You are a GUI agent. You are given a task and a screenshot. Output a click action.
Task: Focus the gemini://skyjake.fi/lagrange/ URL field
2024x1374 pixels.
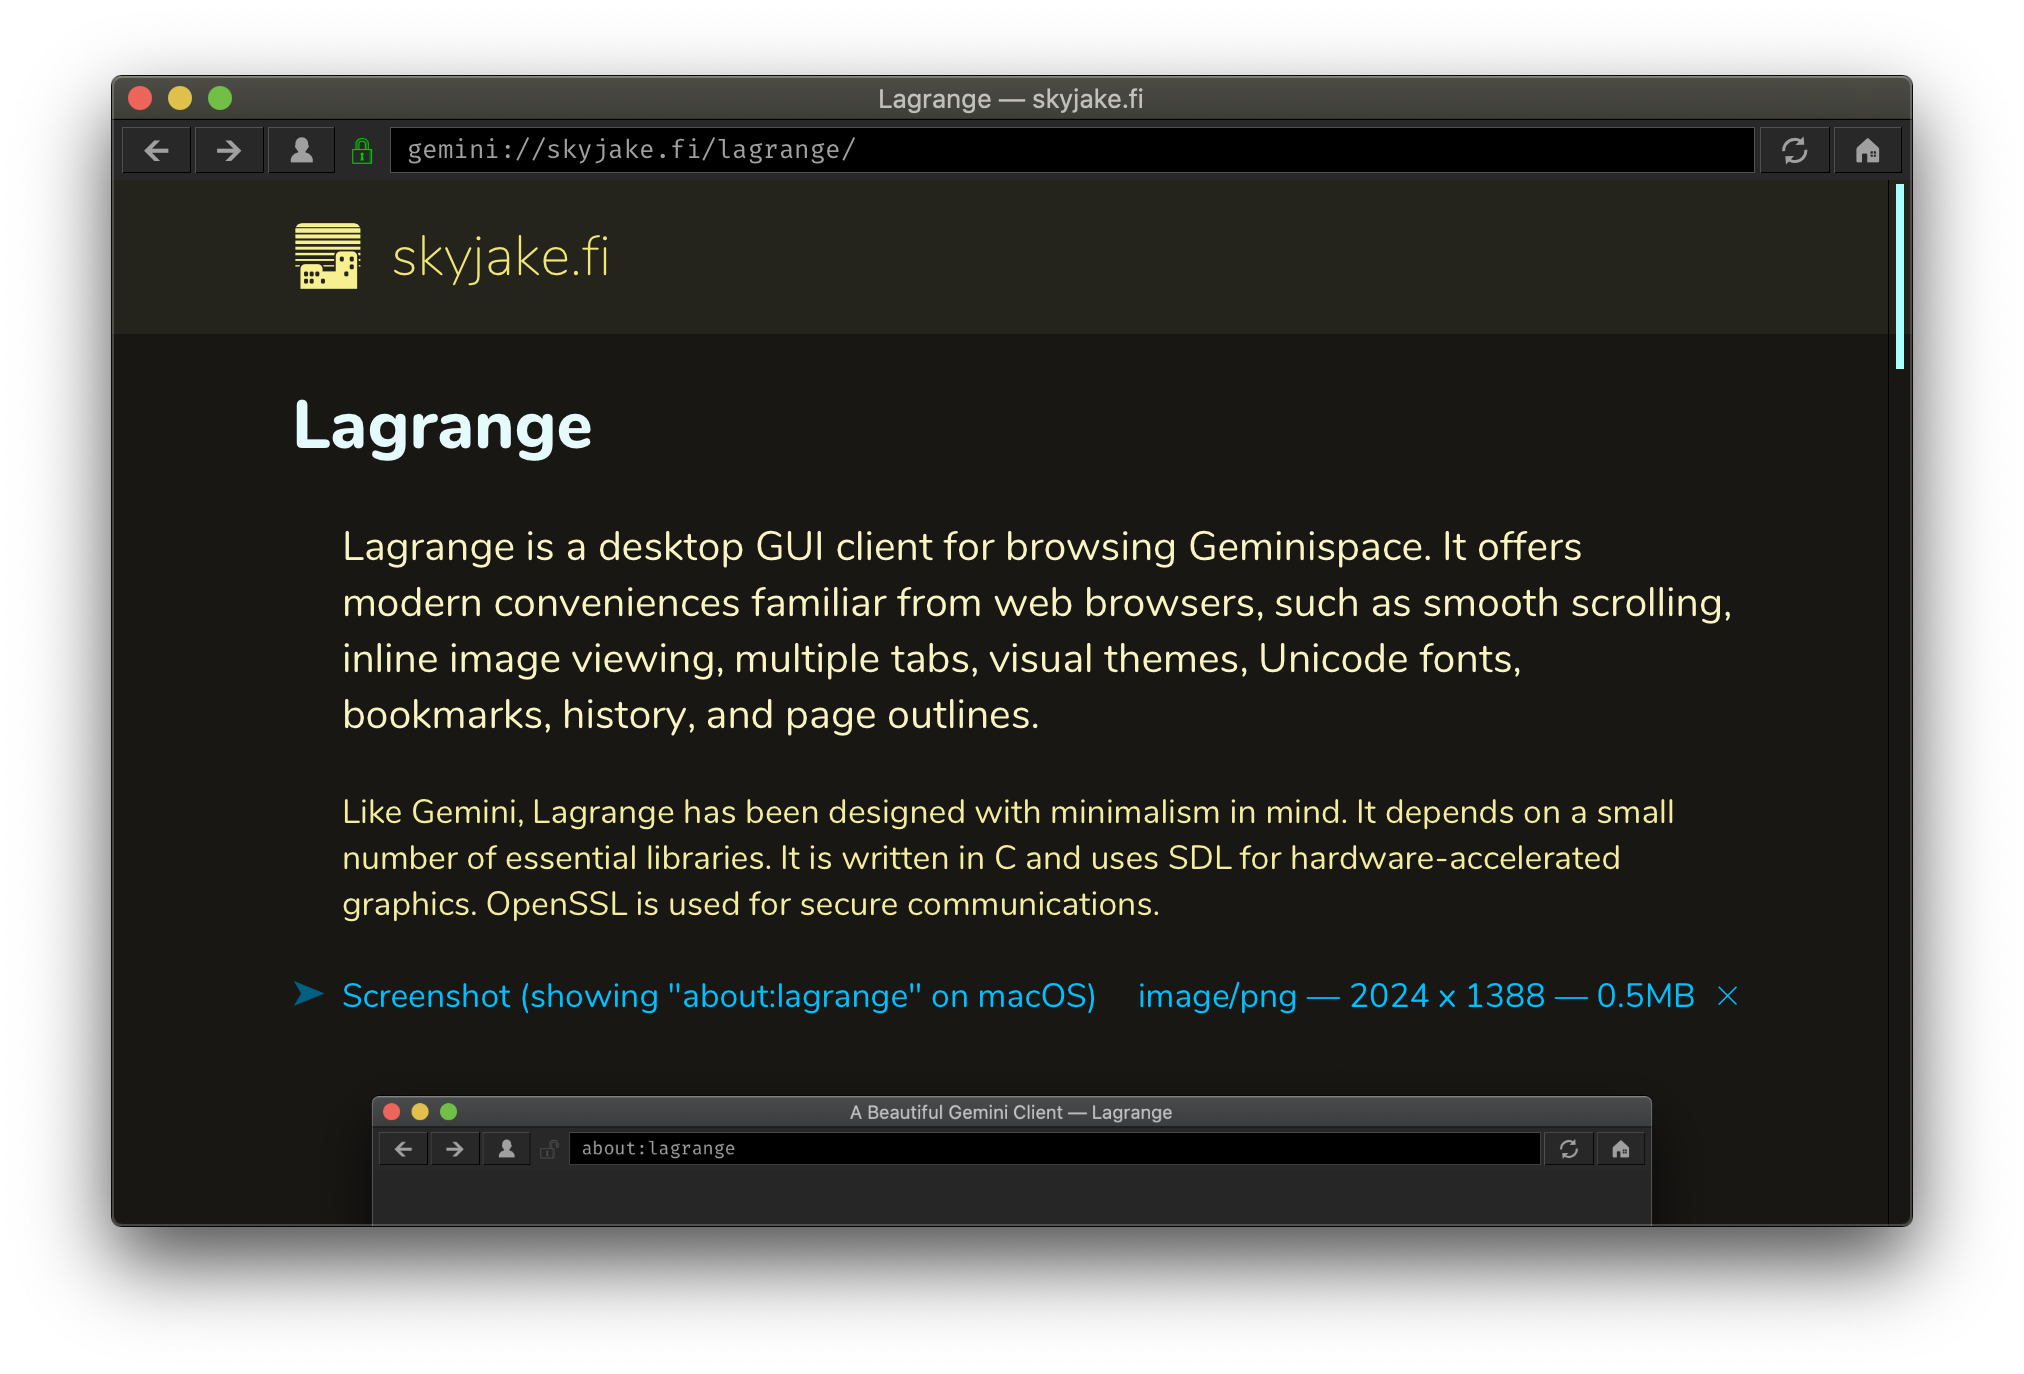(x=1070, y=151)
